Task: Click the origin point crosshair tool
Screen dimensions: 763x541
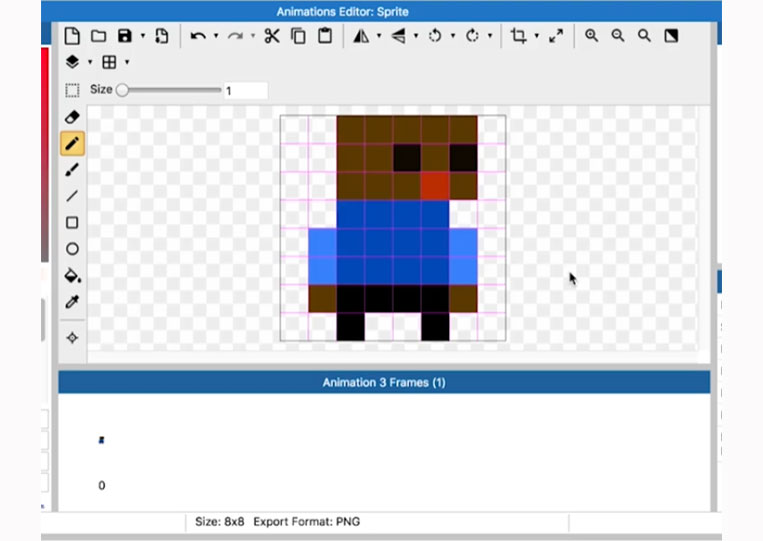Action: click(x=72, y=338)
